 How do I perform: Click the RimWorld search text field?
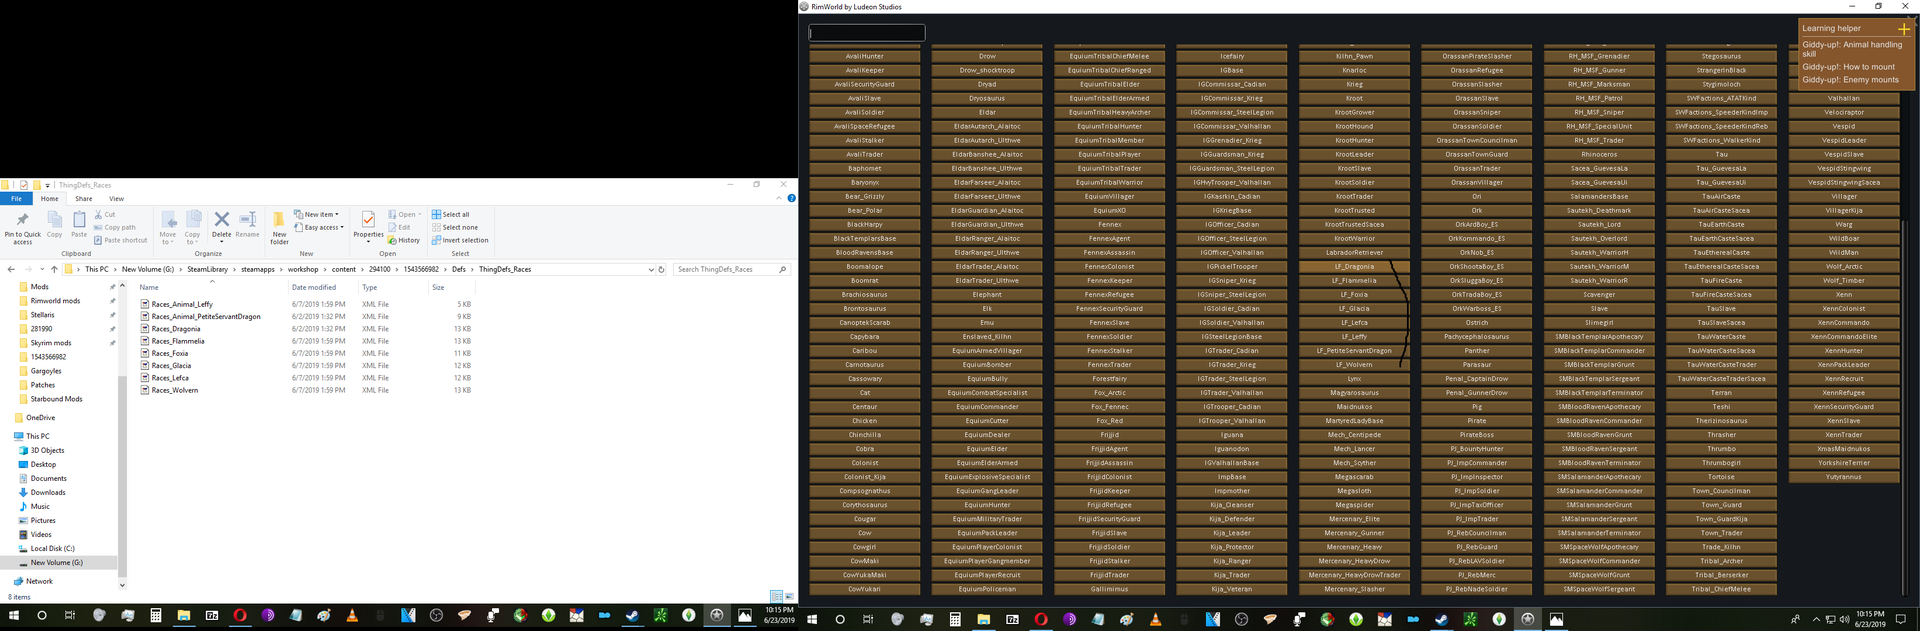tap(867, 33)
